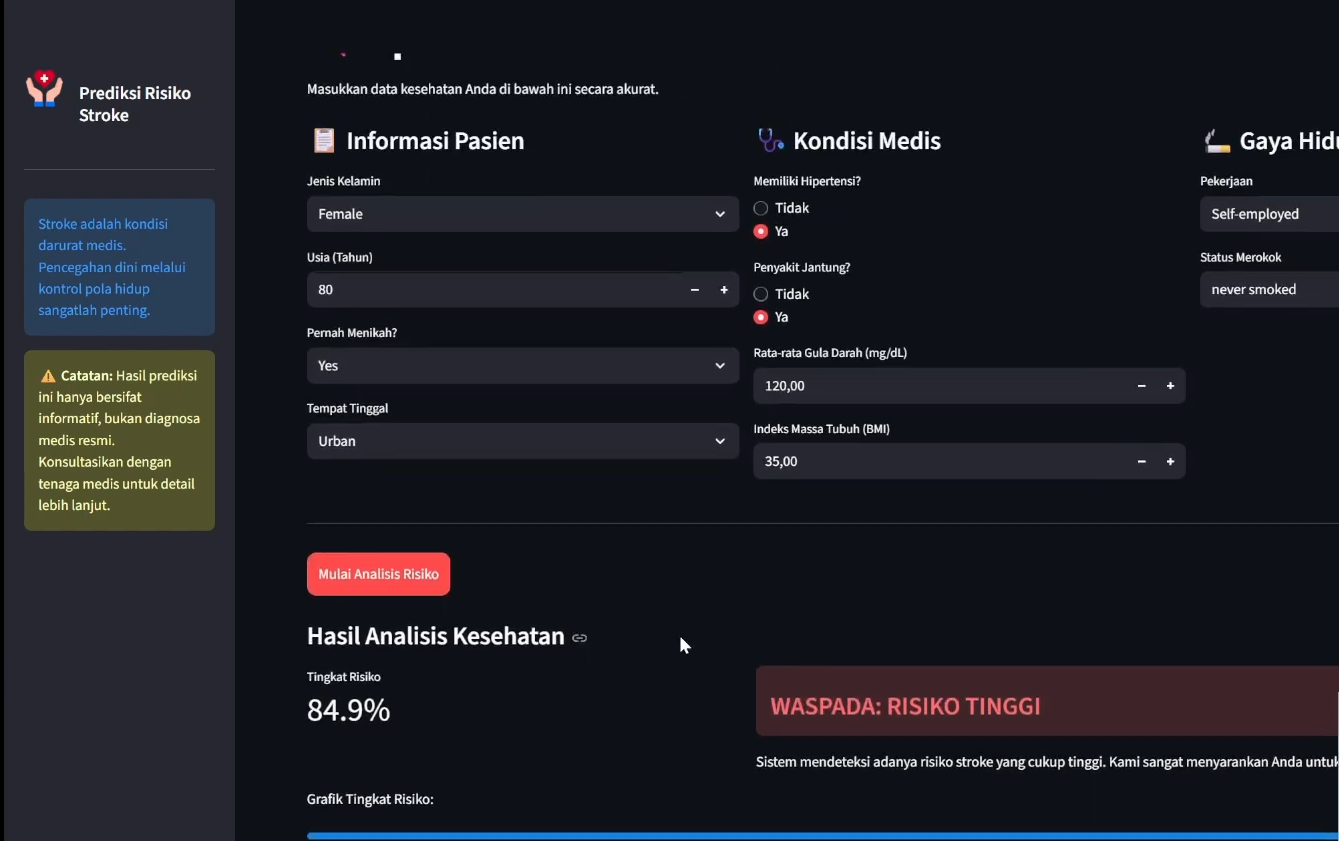
Task: Click the anchor link icon beside Hasil Analisis Kesehatan
Action: (x=580, y=638)
